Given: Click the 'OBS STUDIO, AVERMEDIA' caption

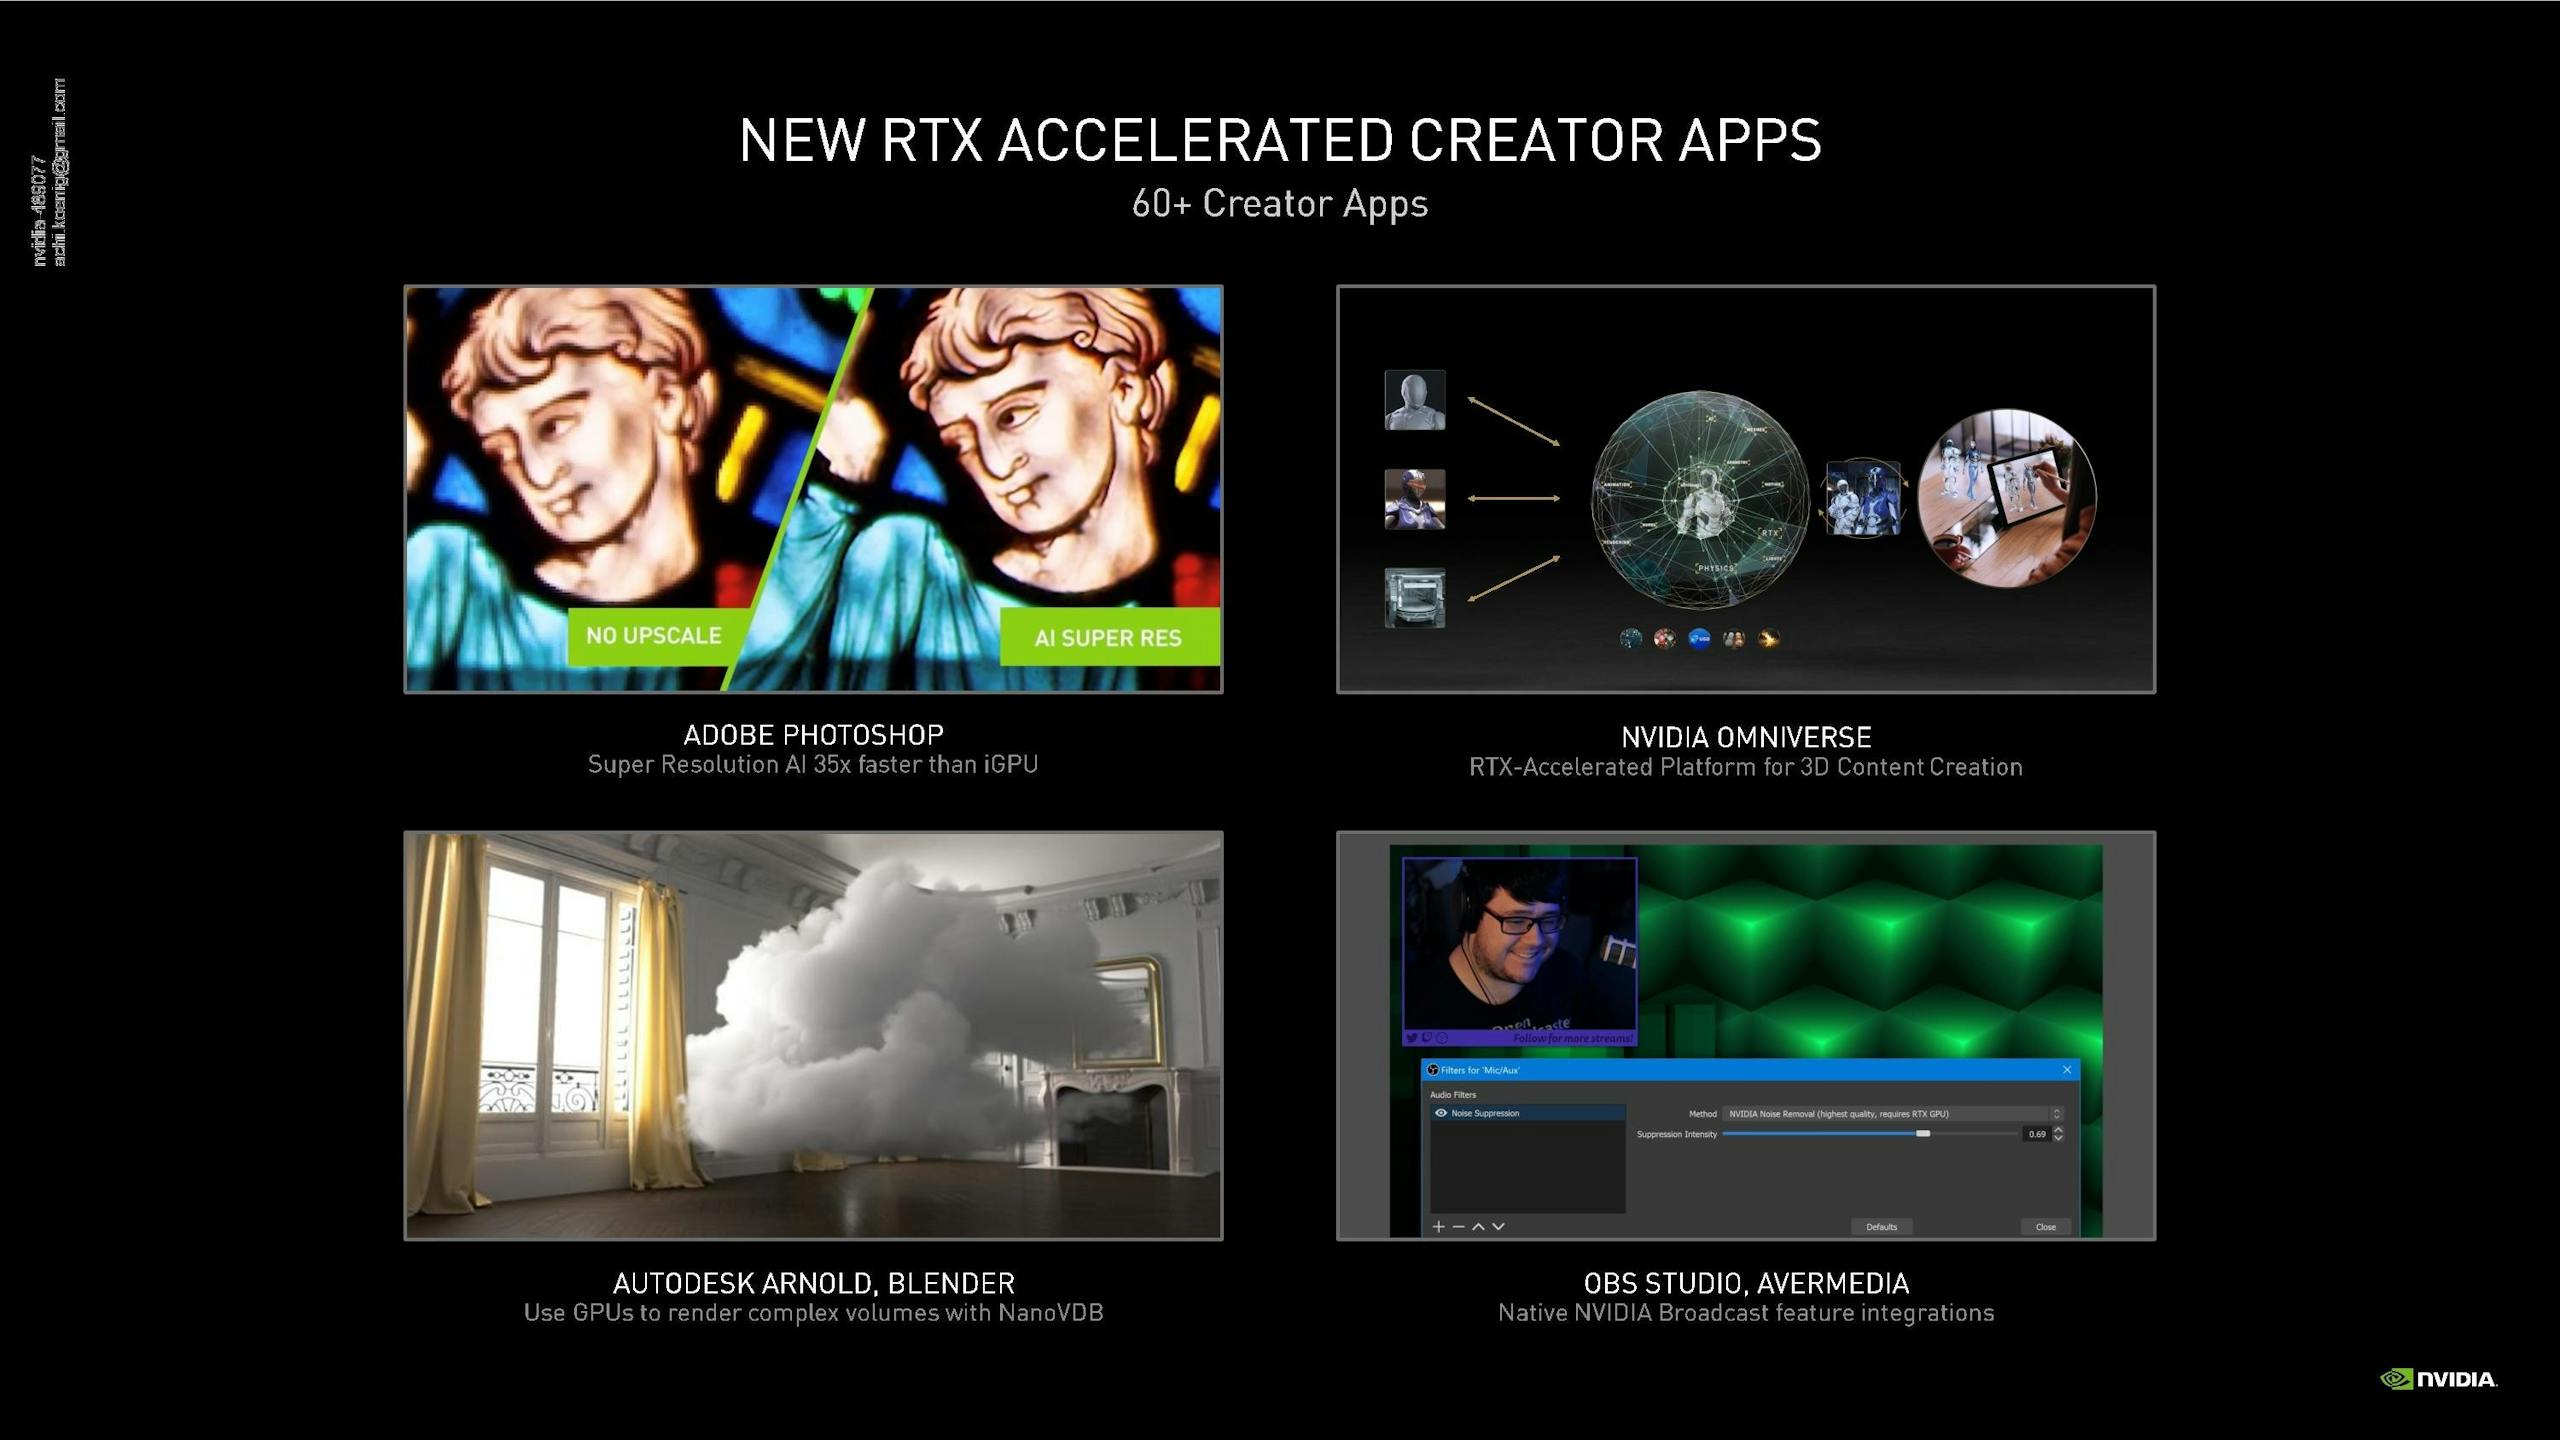Looking at the screenshot, I should click(1746, 1283).
